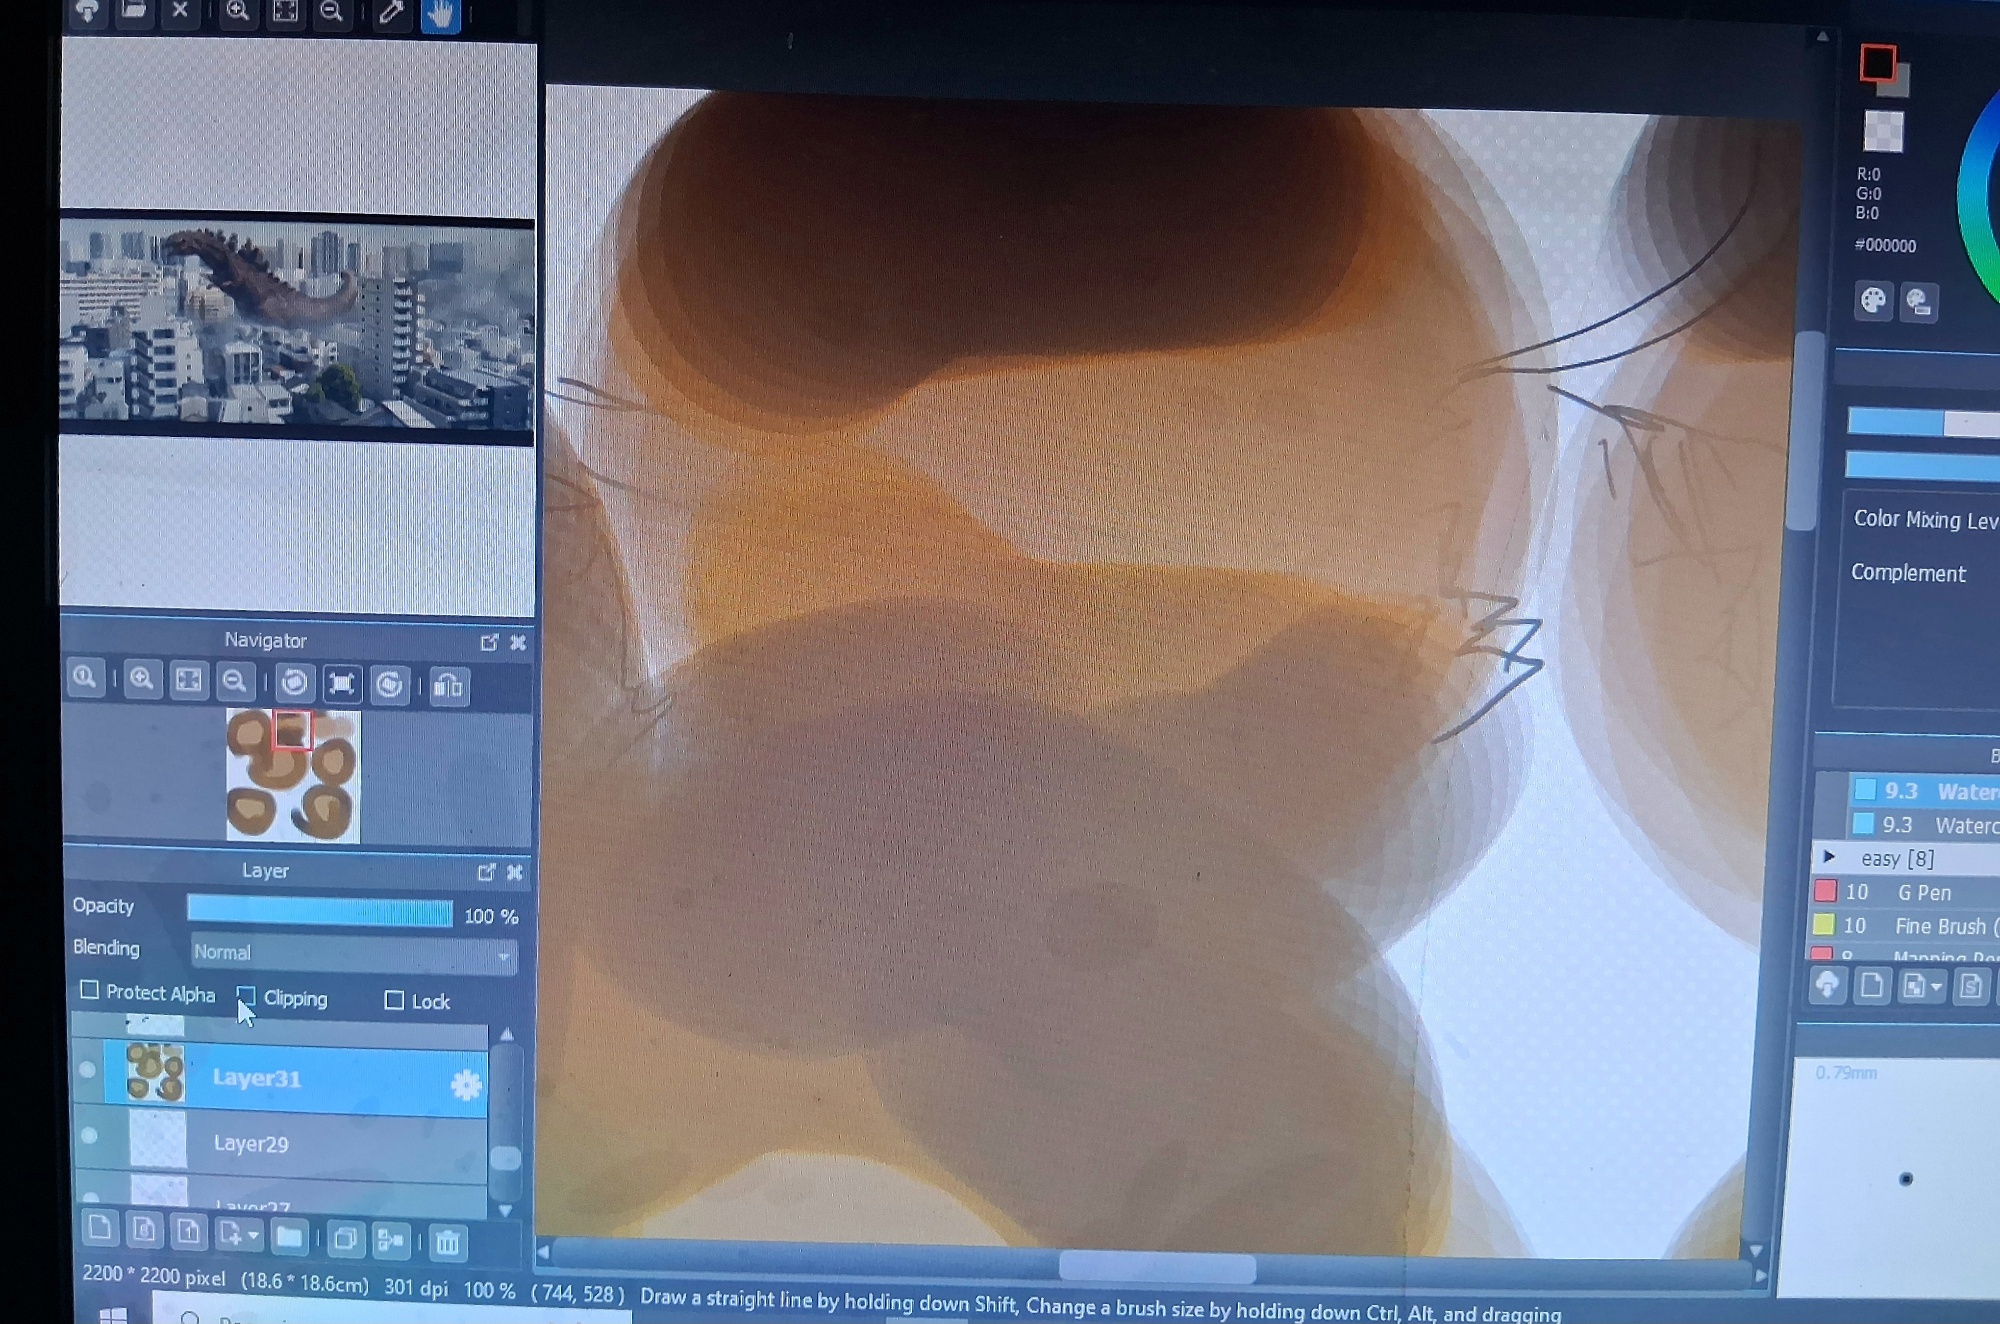Toggle the Clipping checkbox
The image size is (2000, 1324).
pyautogui.click(x=246, y=996)
